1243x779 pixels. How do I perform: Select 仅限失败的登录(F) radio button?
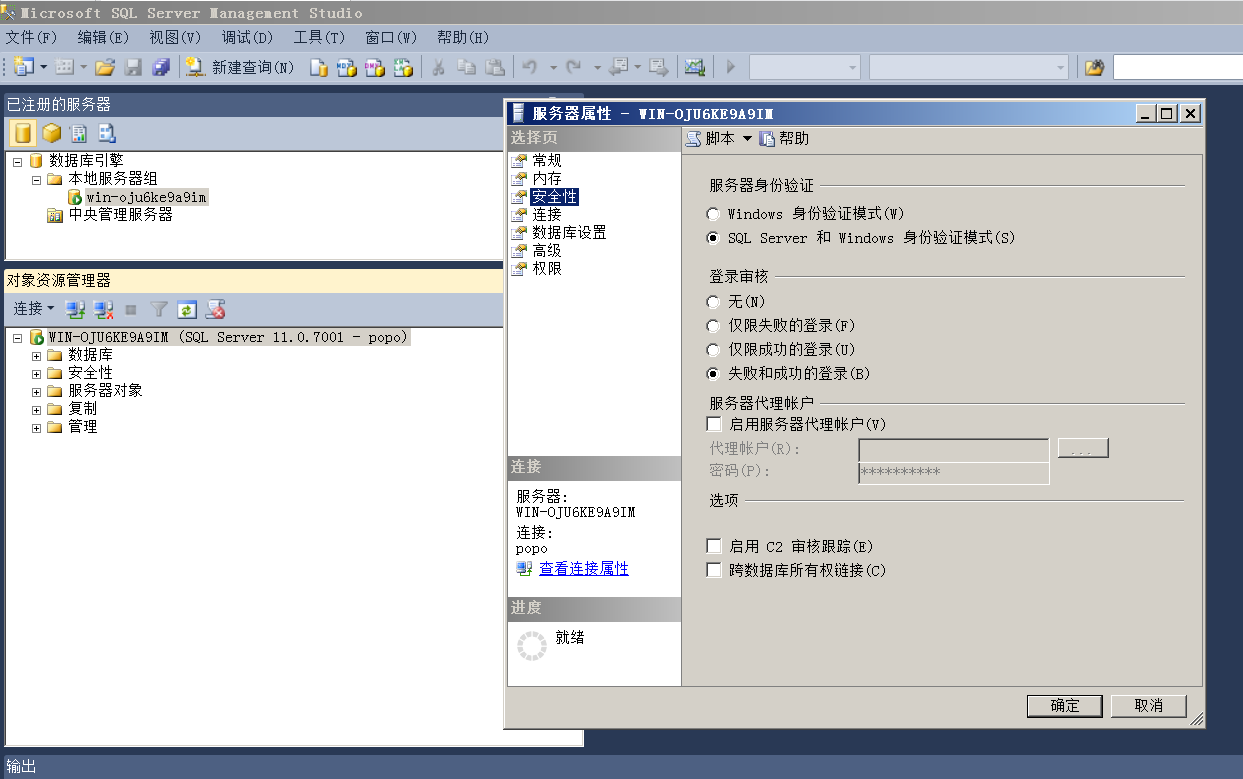click(713, 326)
